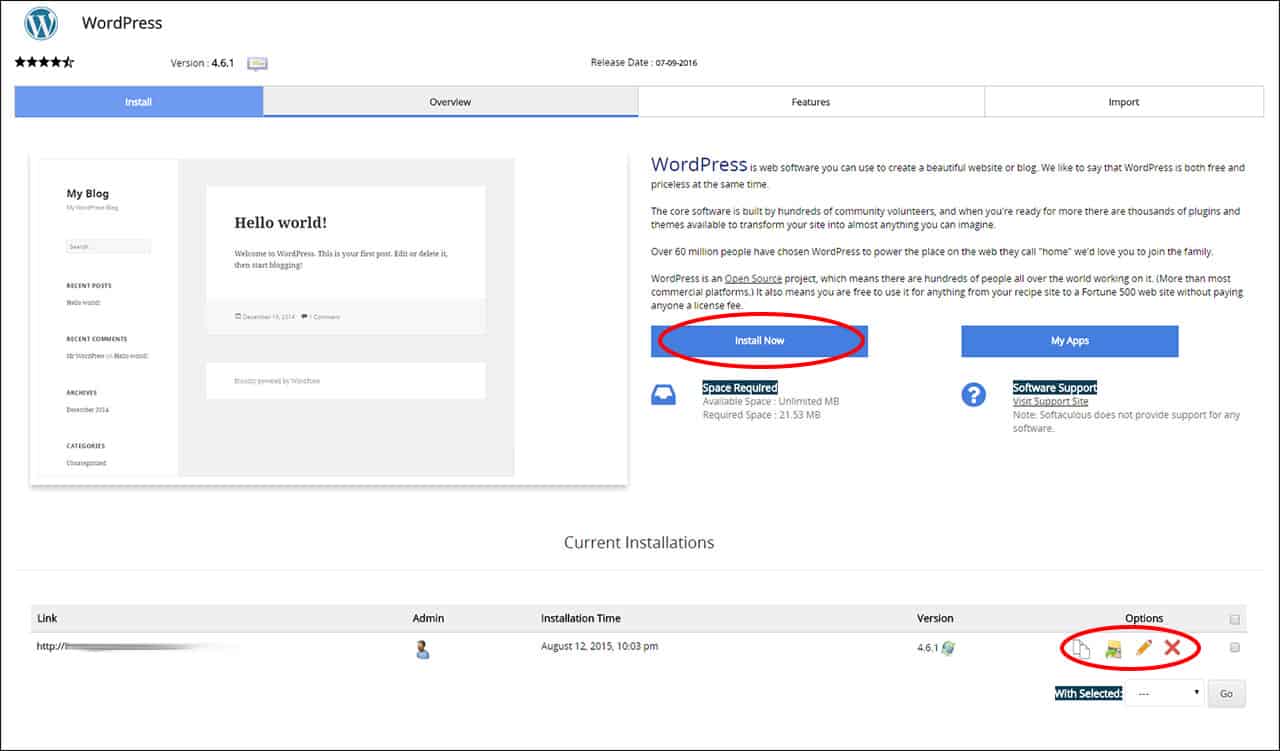This screenshot has height=751, width=1280.
Task: Click the backup icon in Options
Action: (1112, 649)
